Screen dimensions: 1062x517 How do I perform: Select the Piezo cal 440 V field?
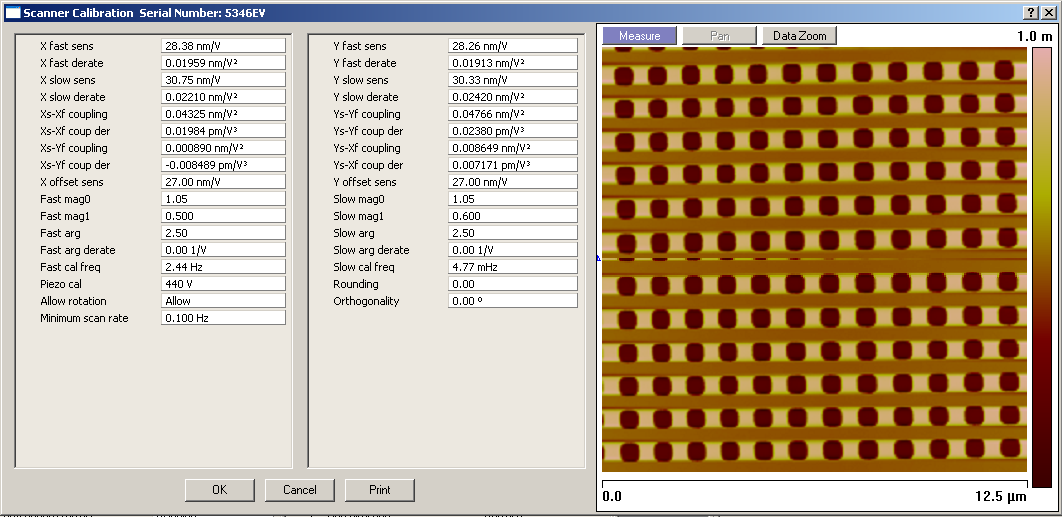(x=223, y=284)
